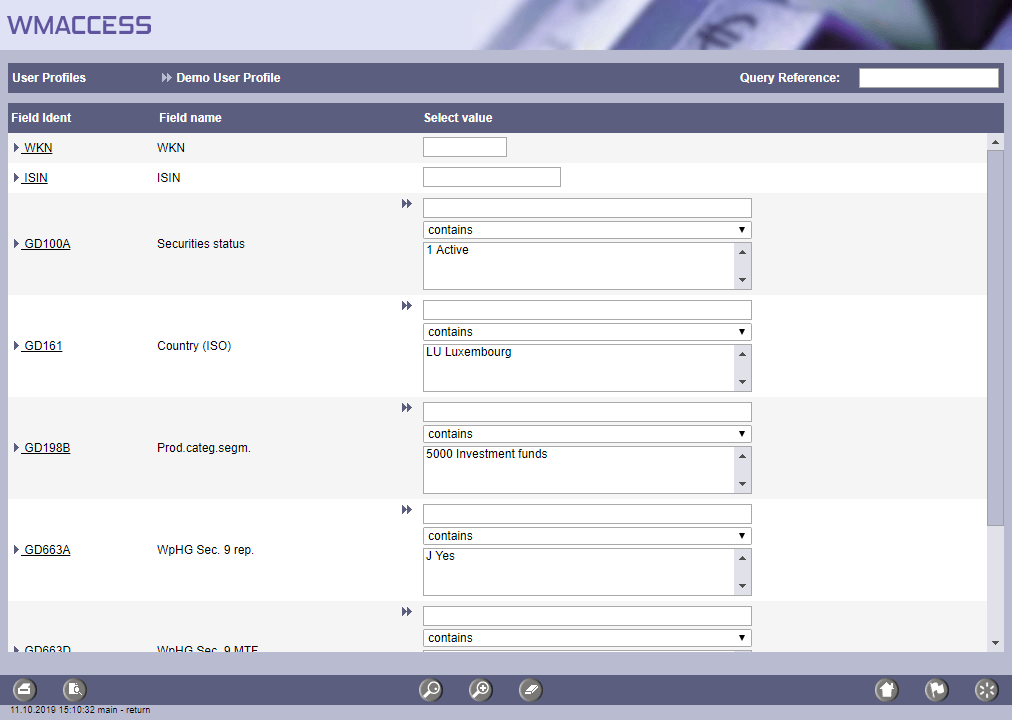
Task: Select 'J Yes' in WpHG Sec. 9 list
Action: pos(440,555)
